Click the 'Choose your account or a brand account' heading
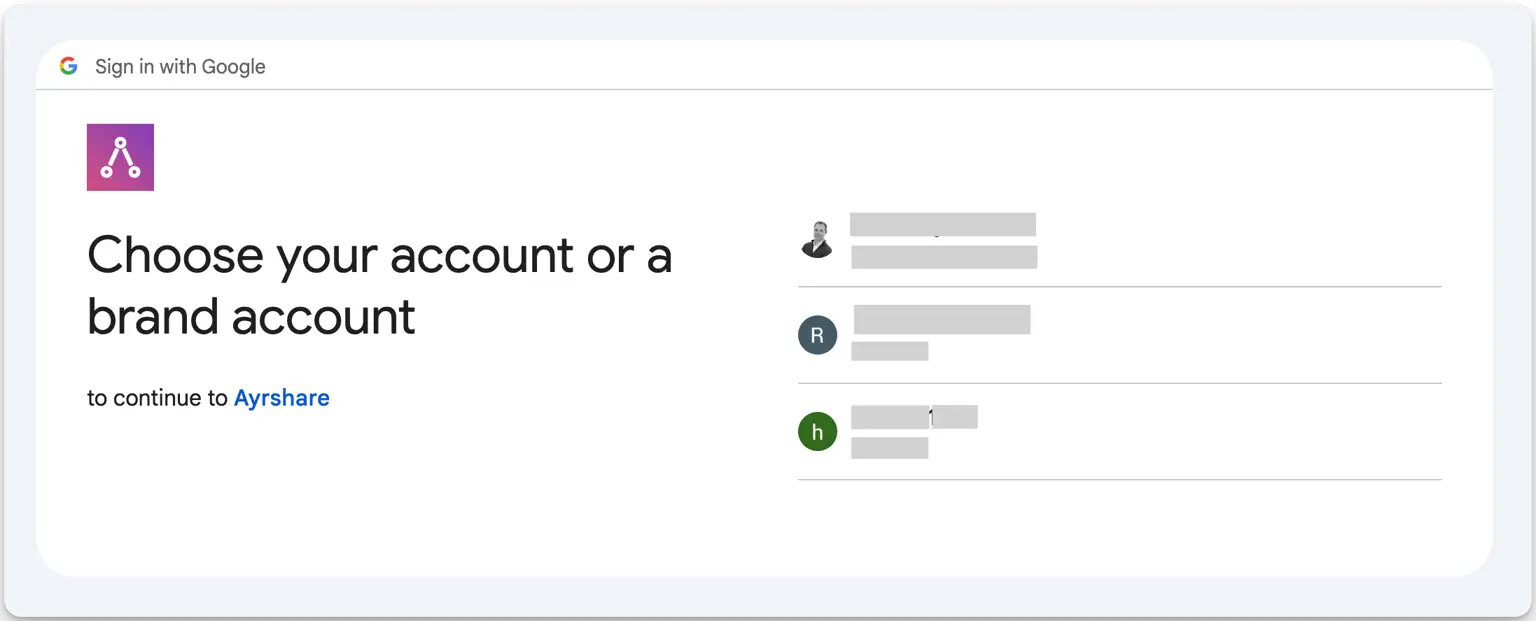Viewport: 1536px width, 621px height. point(378,286)
